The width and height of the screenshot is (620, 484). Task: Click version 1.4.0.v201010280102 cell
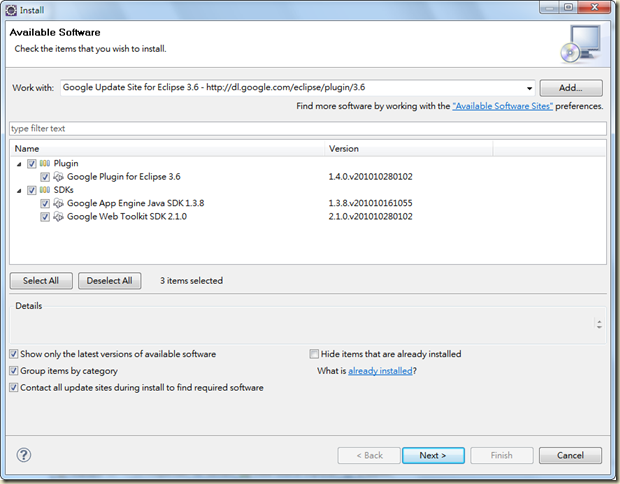(x=370, y=177)
